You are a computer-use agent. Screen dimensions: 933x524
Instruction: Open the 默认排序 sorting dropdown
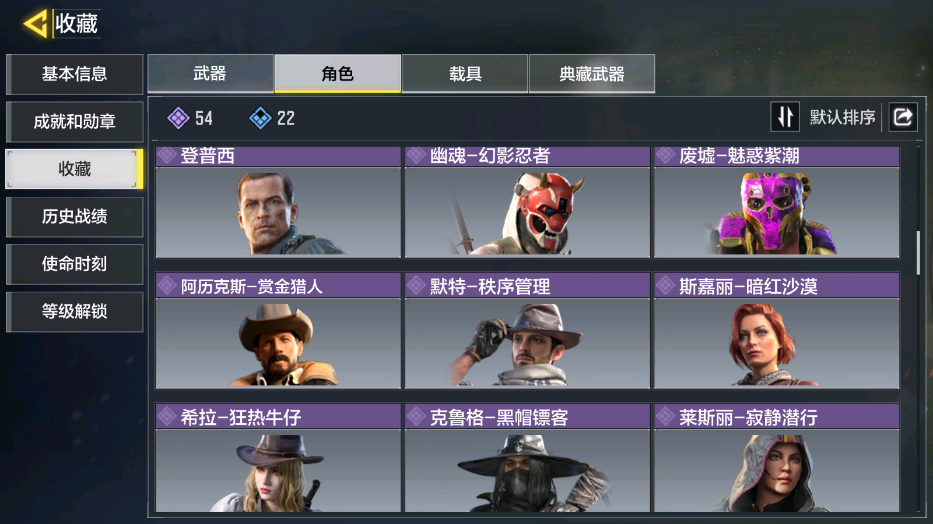[842, 117]
